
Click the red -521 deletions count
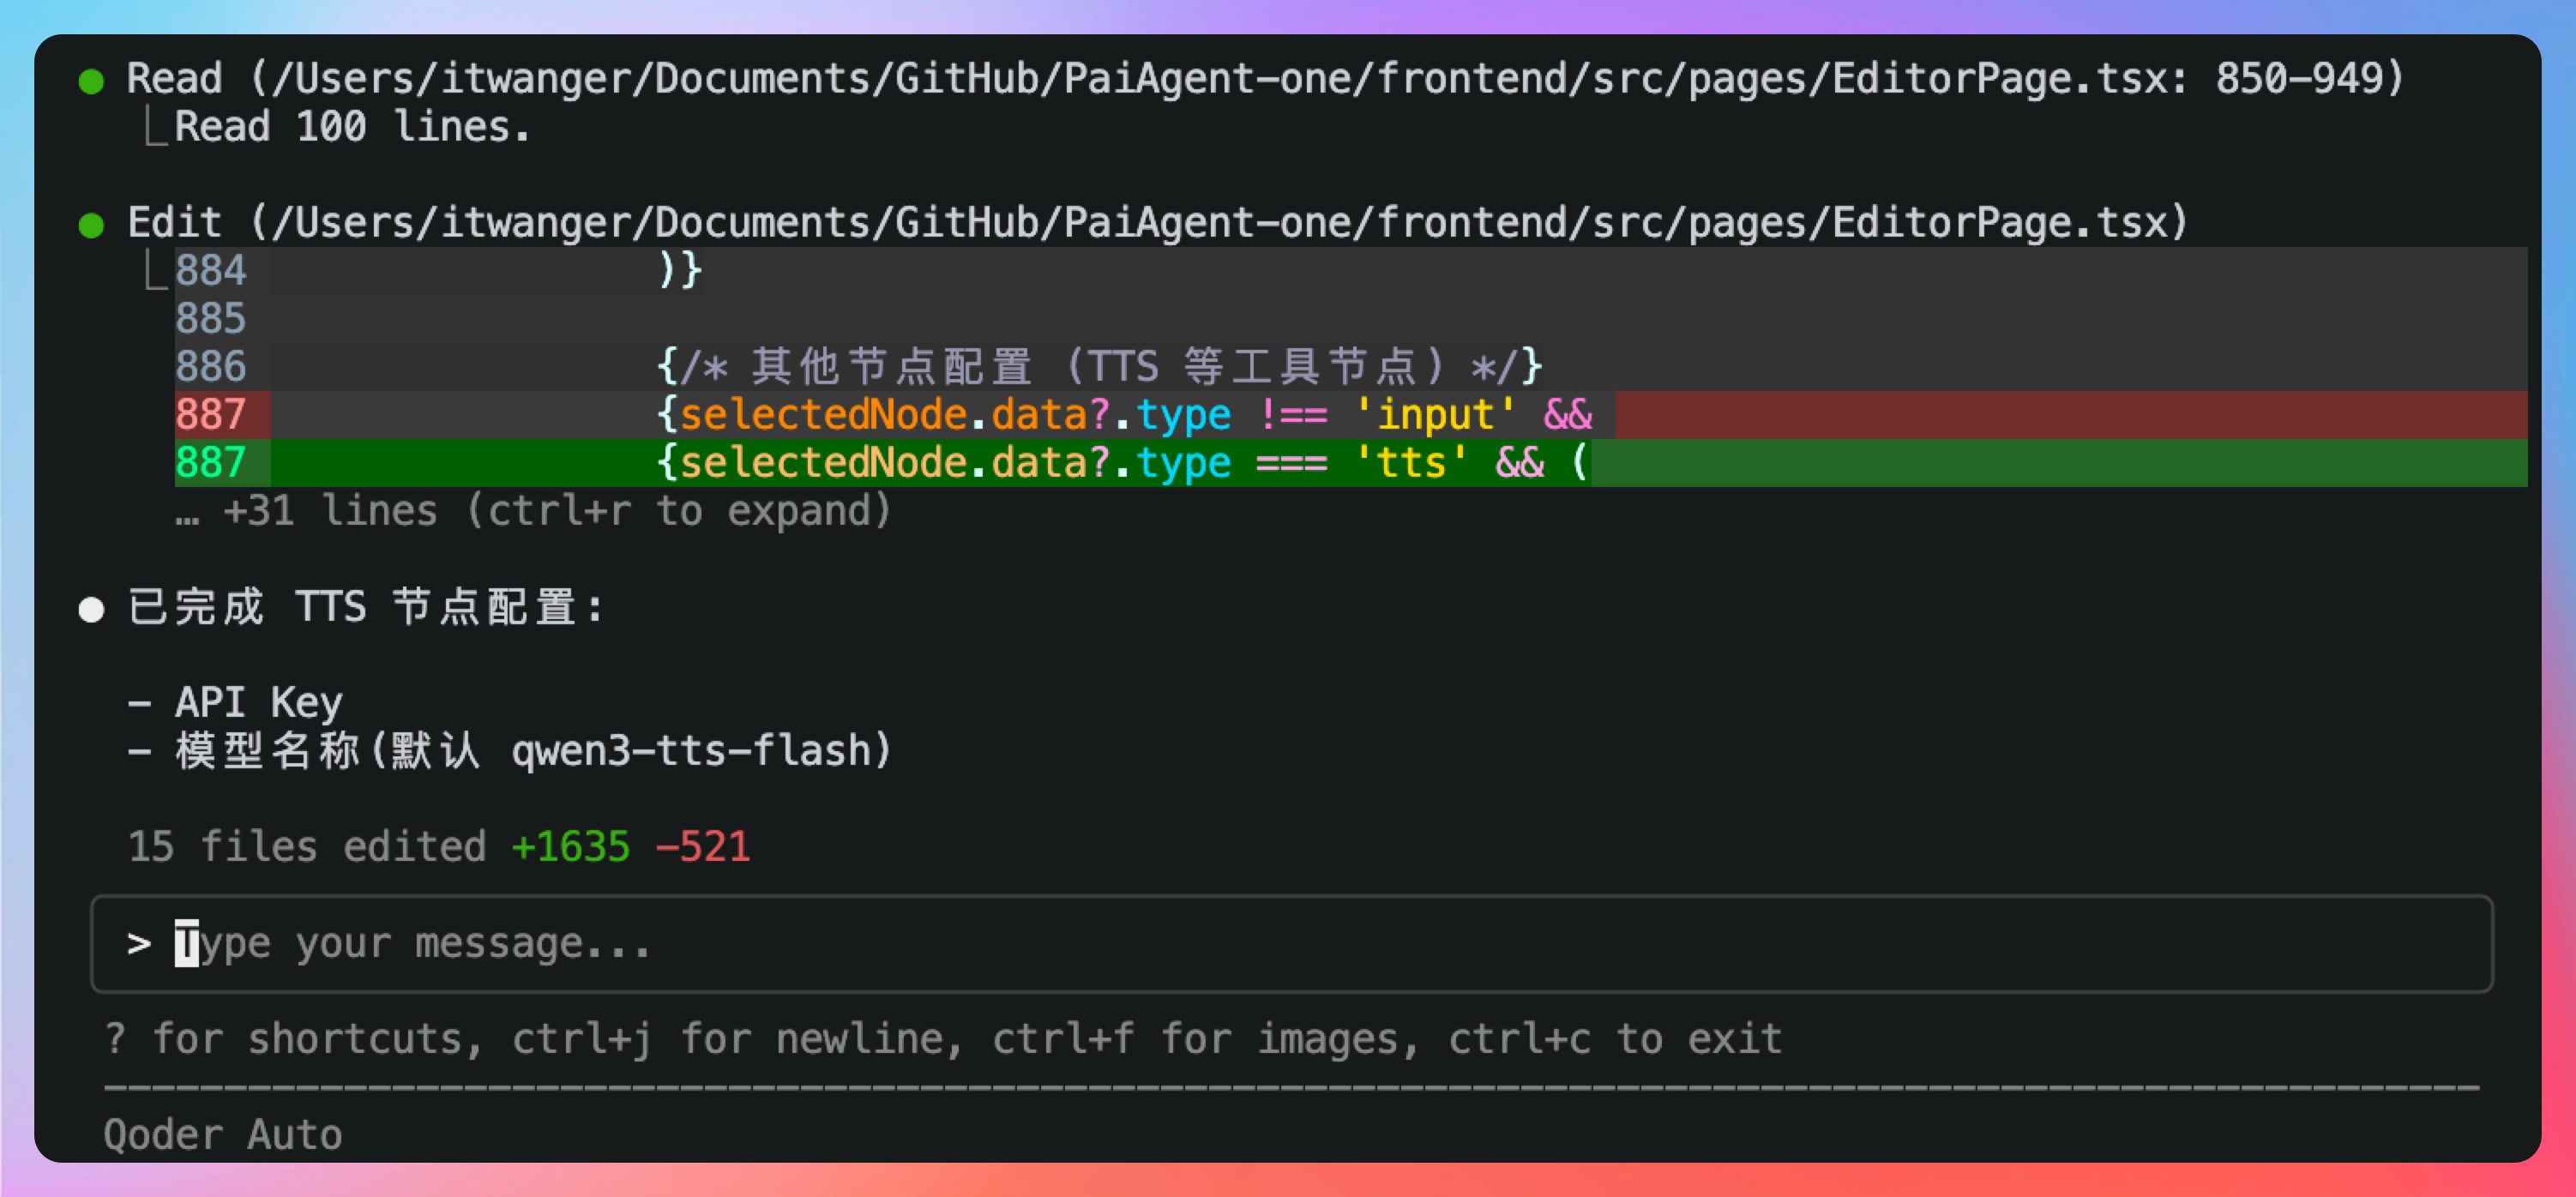click(x=703, y=847)
